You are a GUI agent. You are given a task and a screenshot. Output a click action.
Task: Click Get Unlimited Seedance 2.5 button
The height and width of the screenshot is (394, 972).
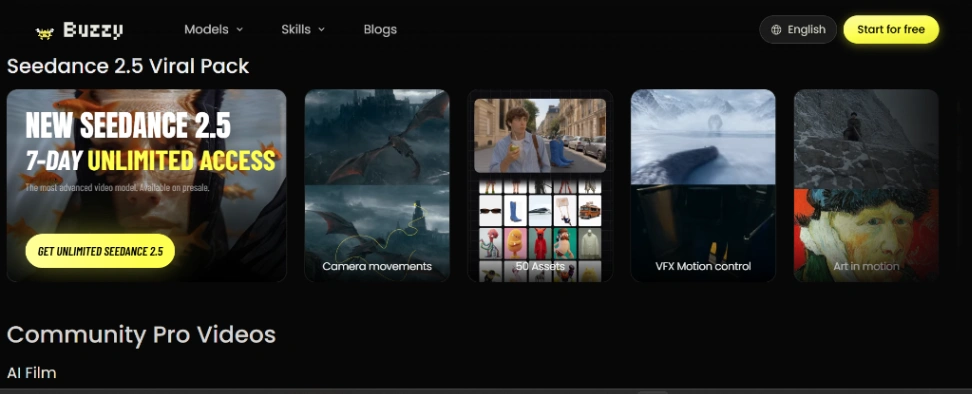(100, 252)
